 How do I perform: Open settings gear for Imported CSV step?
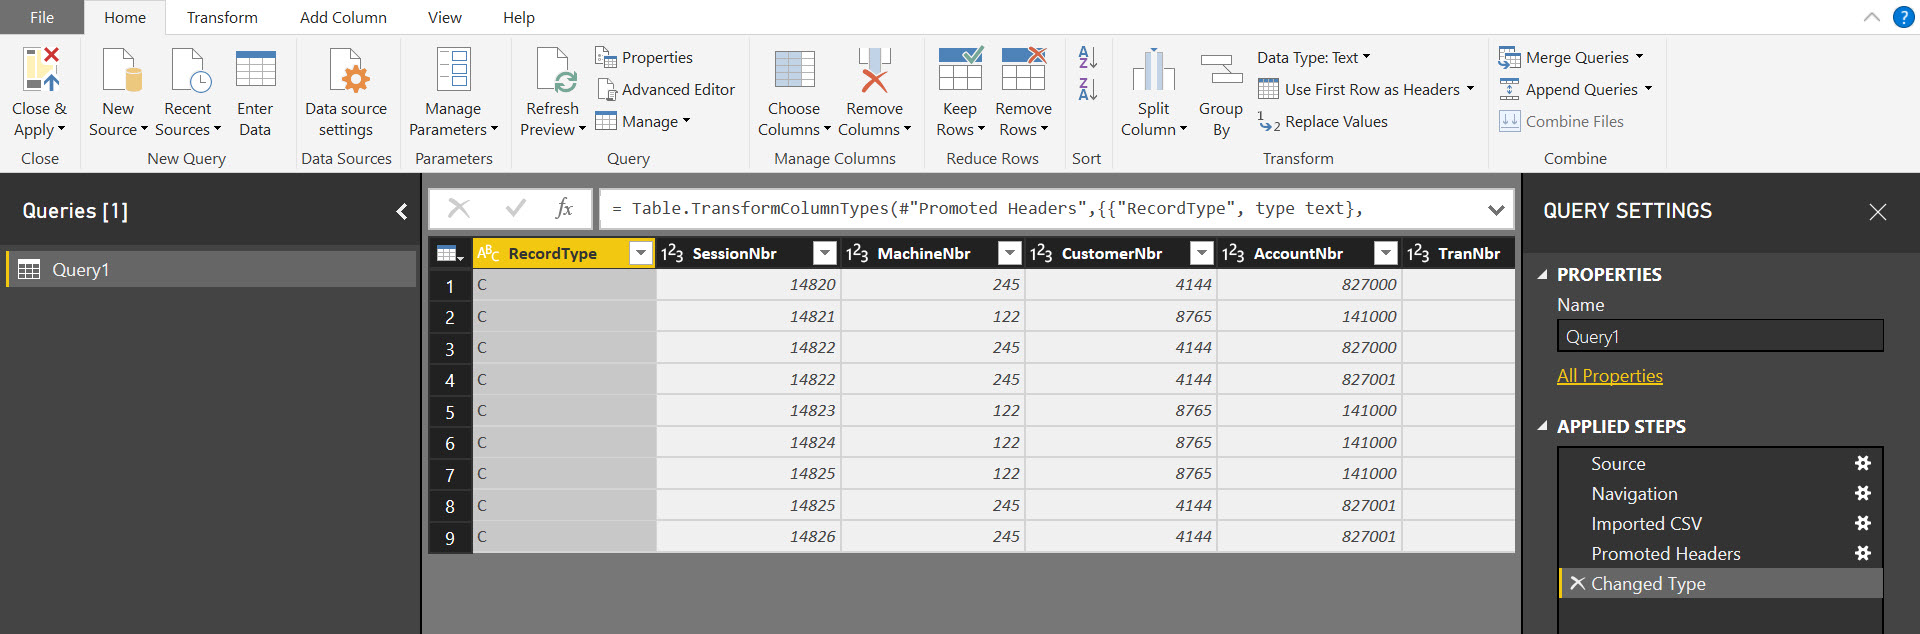click(x=1862, y=523)
